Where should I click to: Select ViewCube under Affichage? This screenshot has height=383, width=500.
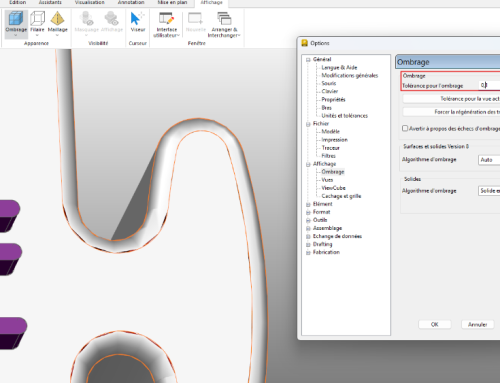333,188
